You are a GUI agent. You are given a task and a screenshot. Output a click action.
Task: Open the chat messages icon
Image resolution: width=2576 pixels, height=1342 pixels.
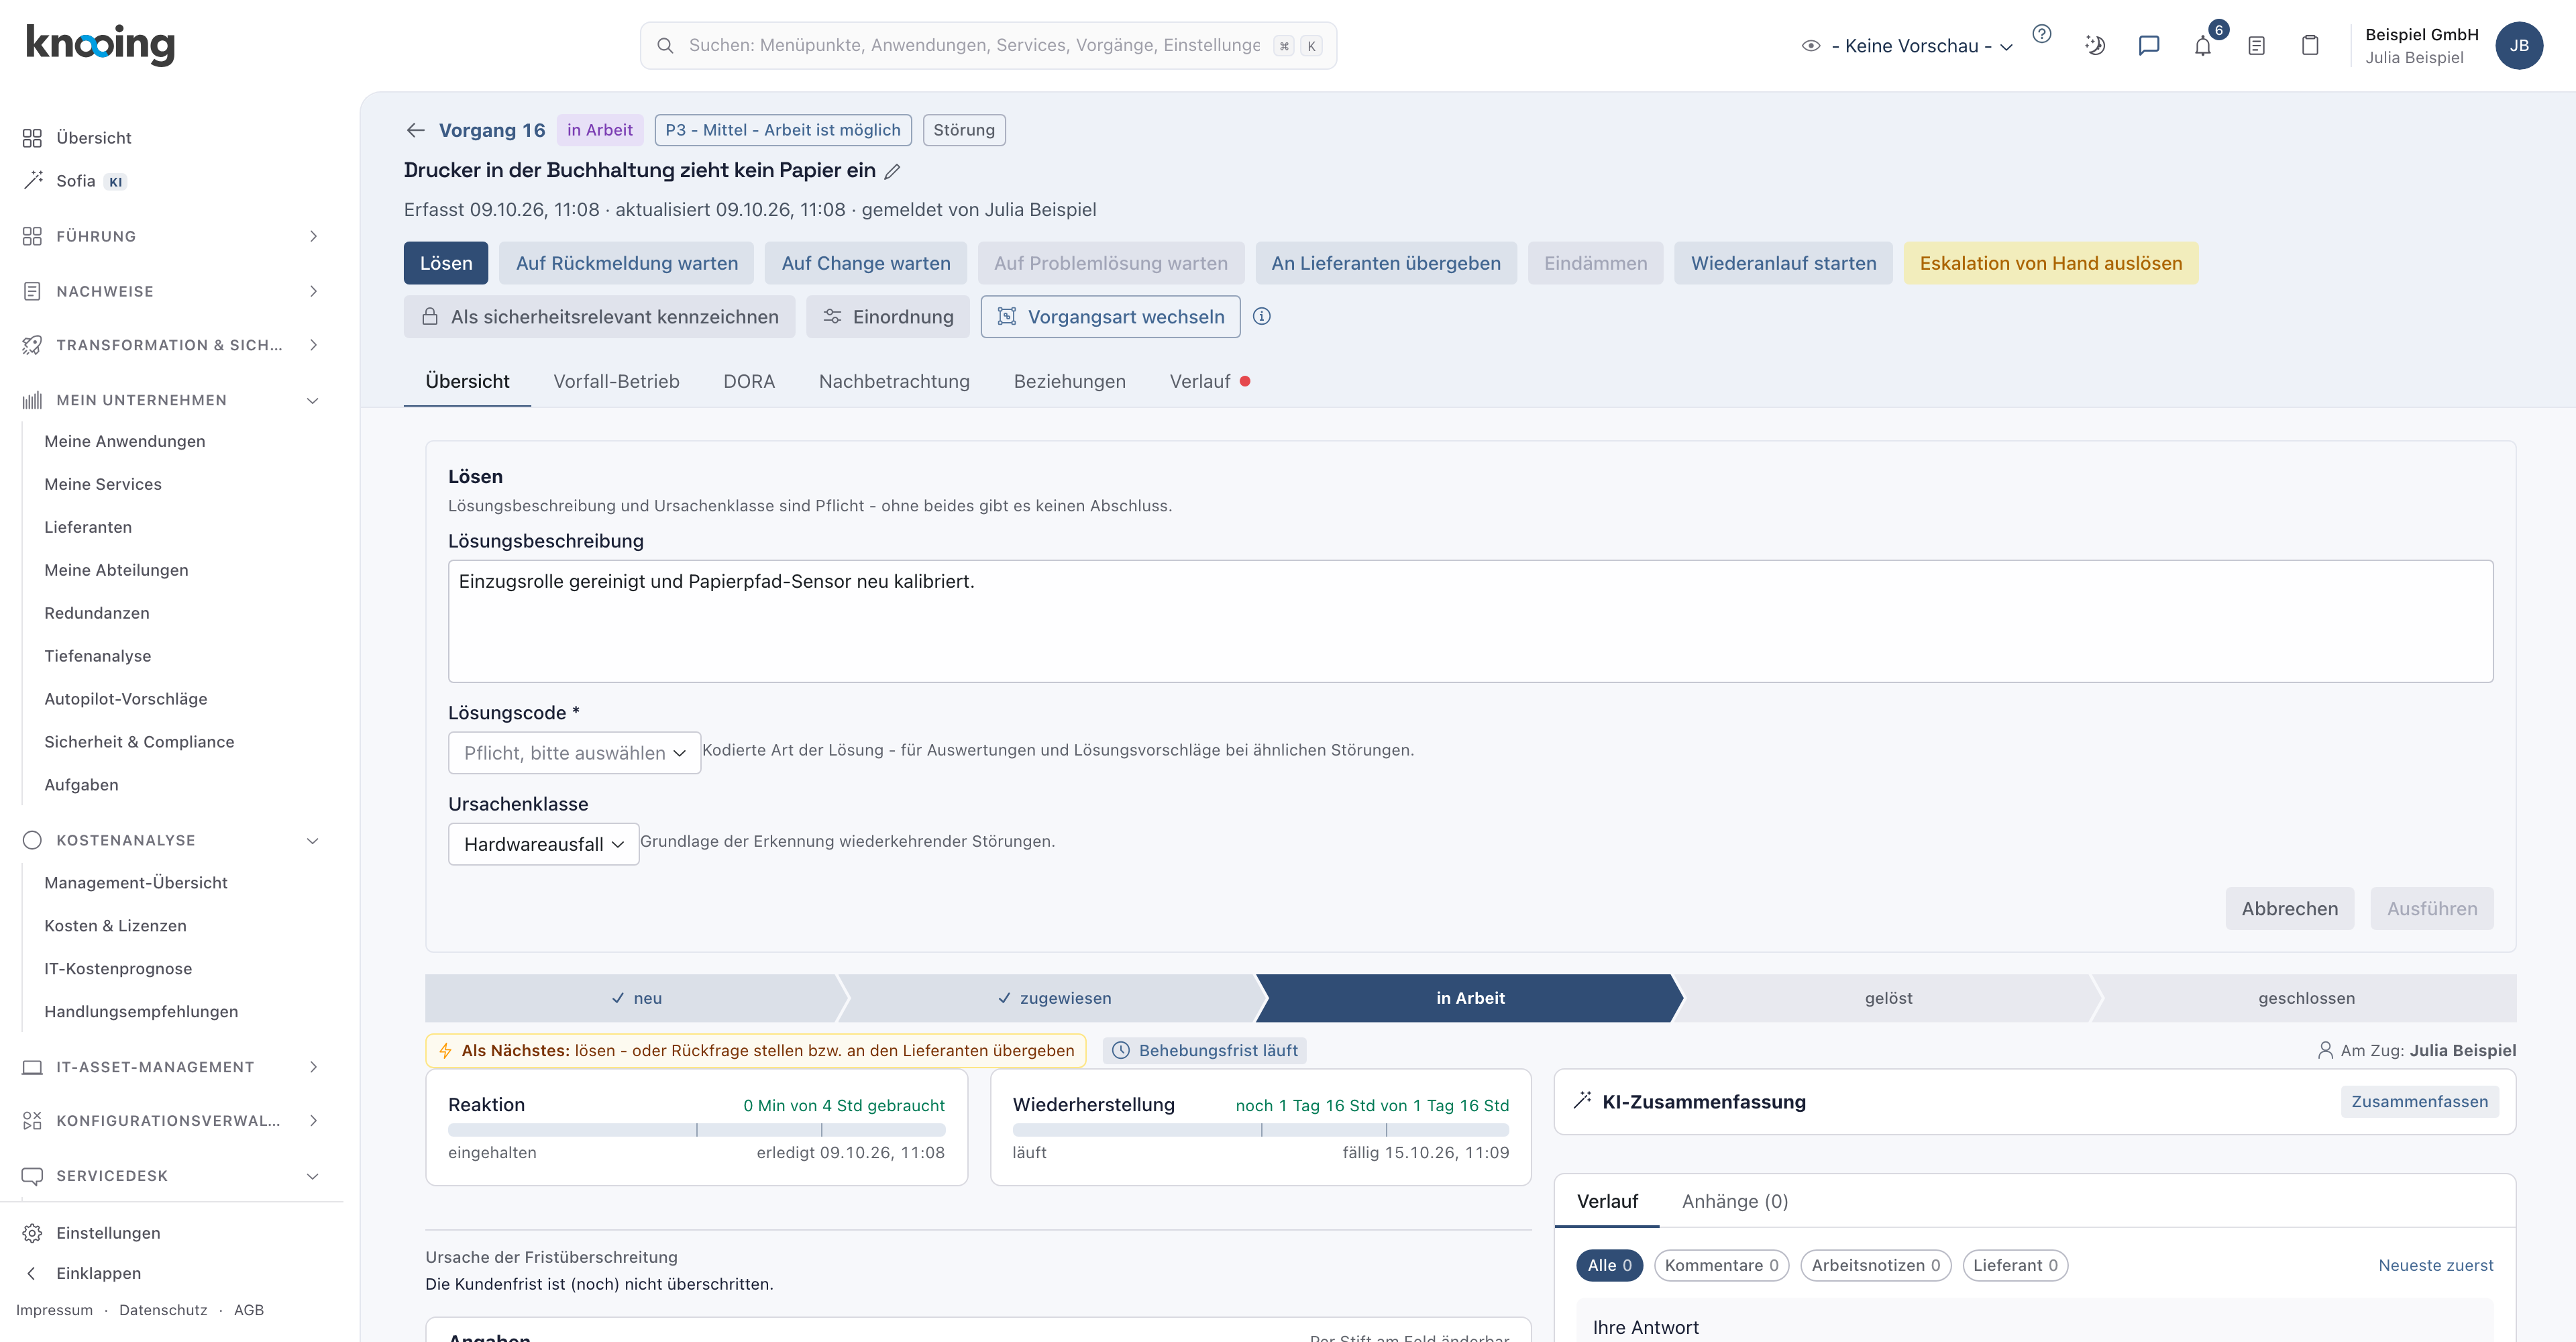(x=2149, y=45)
